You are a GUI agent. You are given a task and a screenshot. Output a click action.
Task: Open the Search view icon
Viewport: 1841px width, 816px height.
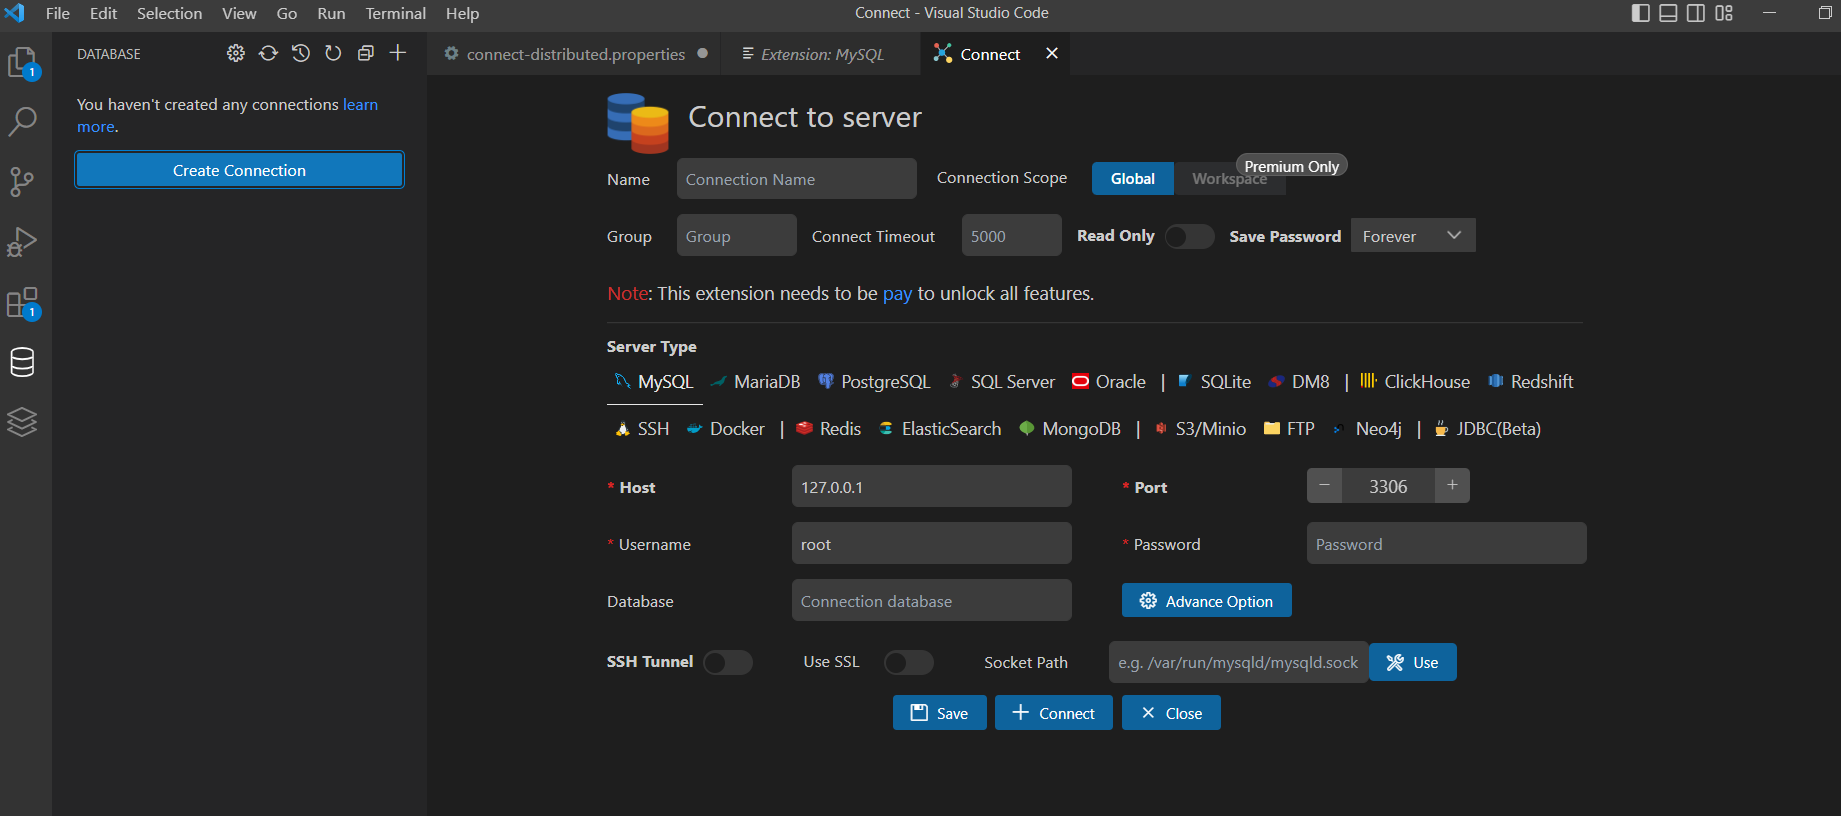pyautogui.click(x=22, y=122)
